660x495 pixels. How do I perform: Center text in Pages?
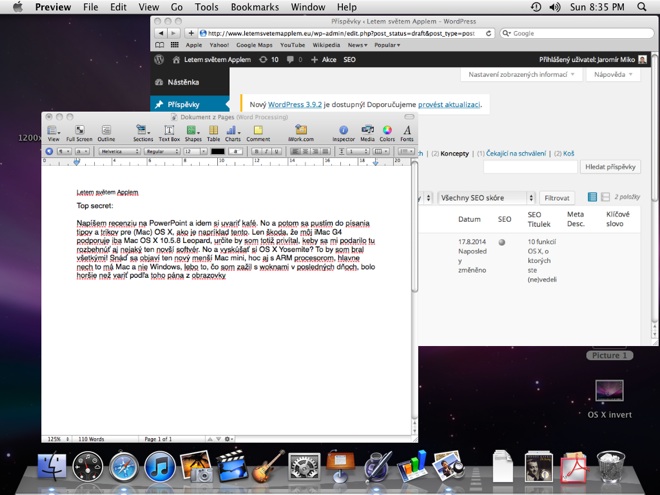click(x=305, y=151)
